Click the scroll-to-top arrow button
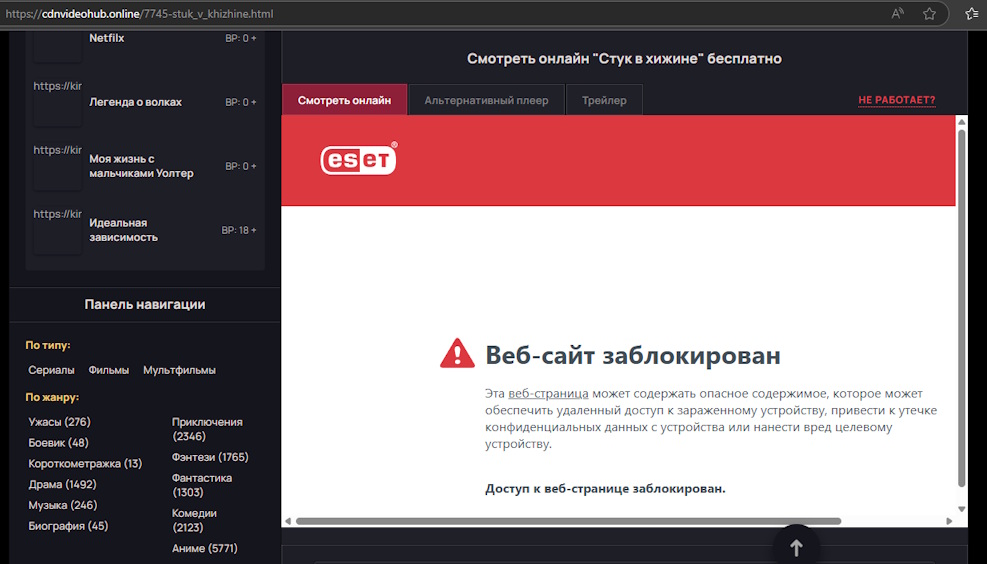The image size is (987, 564). coord(796,546)
